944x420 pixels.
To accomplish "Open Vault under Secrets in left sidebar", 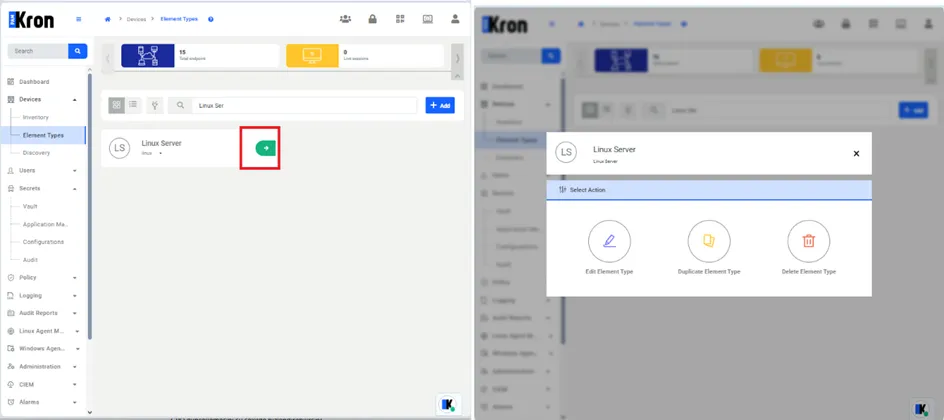I will tap(30, 206).
